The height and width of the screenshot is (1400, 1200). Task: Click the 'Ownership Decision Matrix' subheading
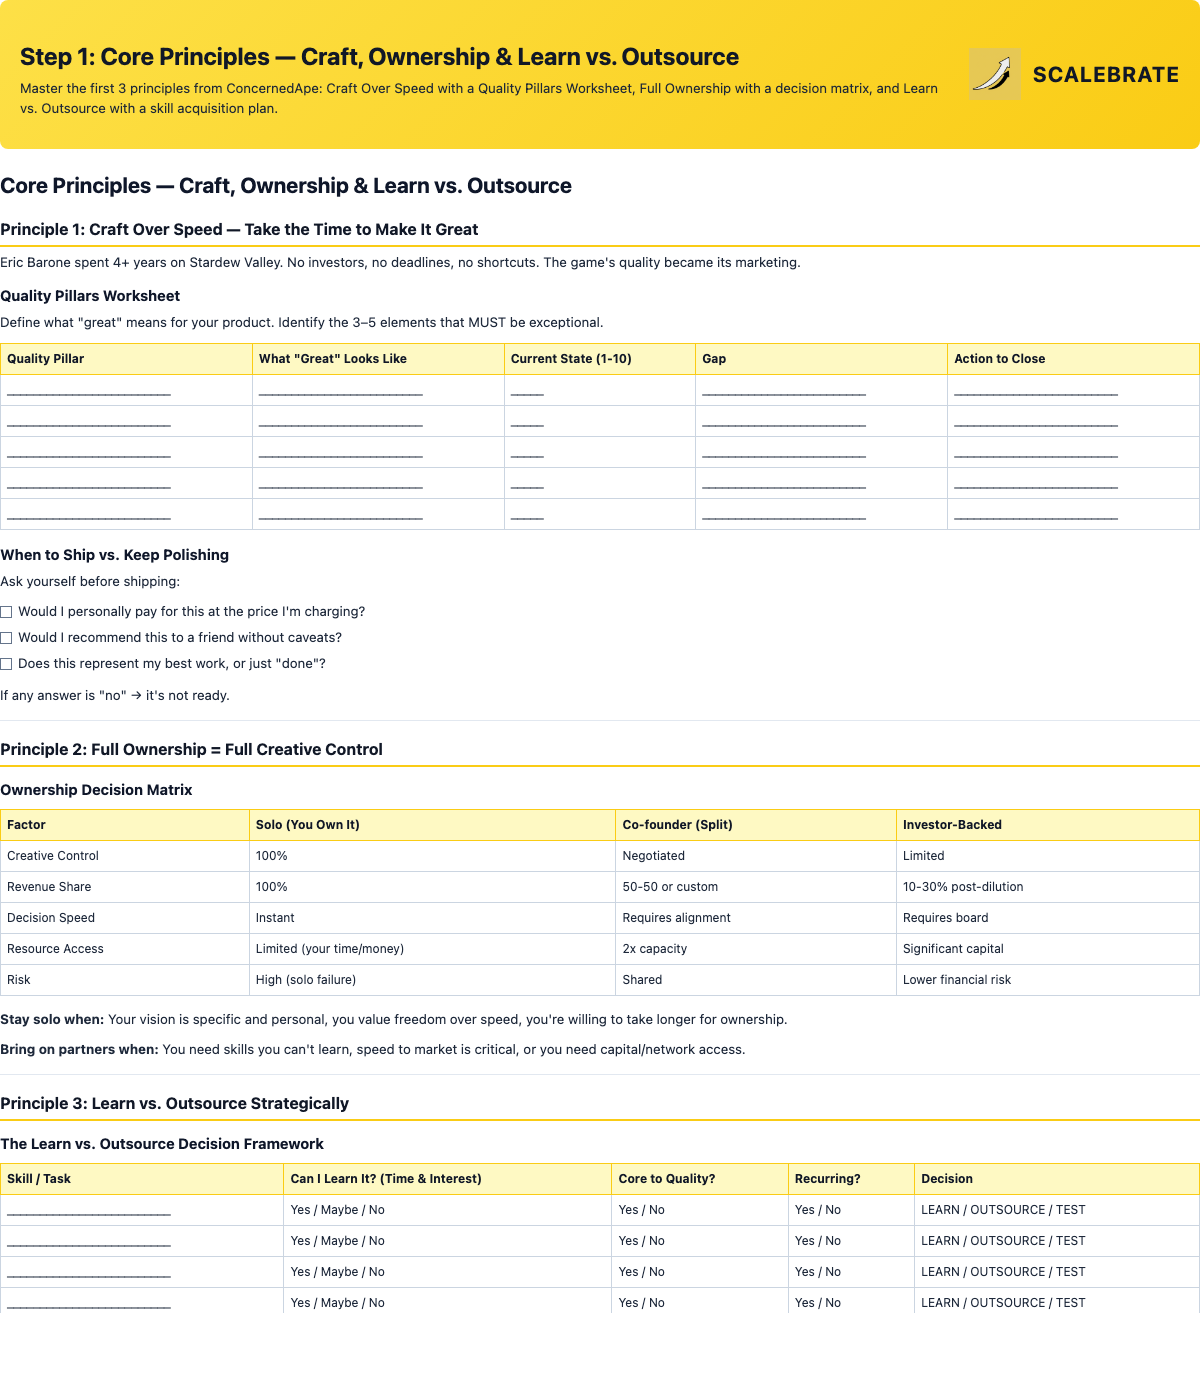coord(96,790)
